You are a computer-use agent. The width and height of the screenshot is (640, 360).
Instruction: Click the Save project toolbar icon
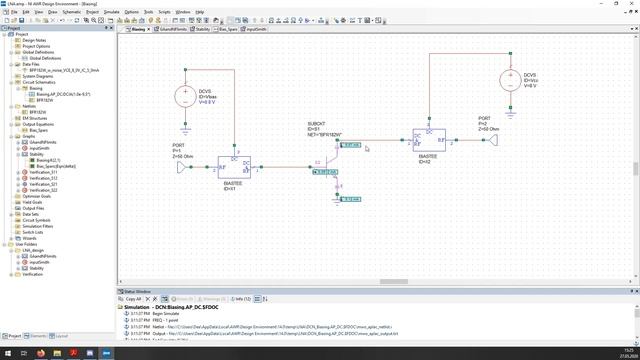coord(22,20)
